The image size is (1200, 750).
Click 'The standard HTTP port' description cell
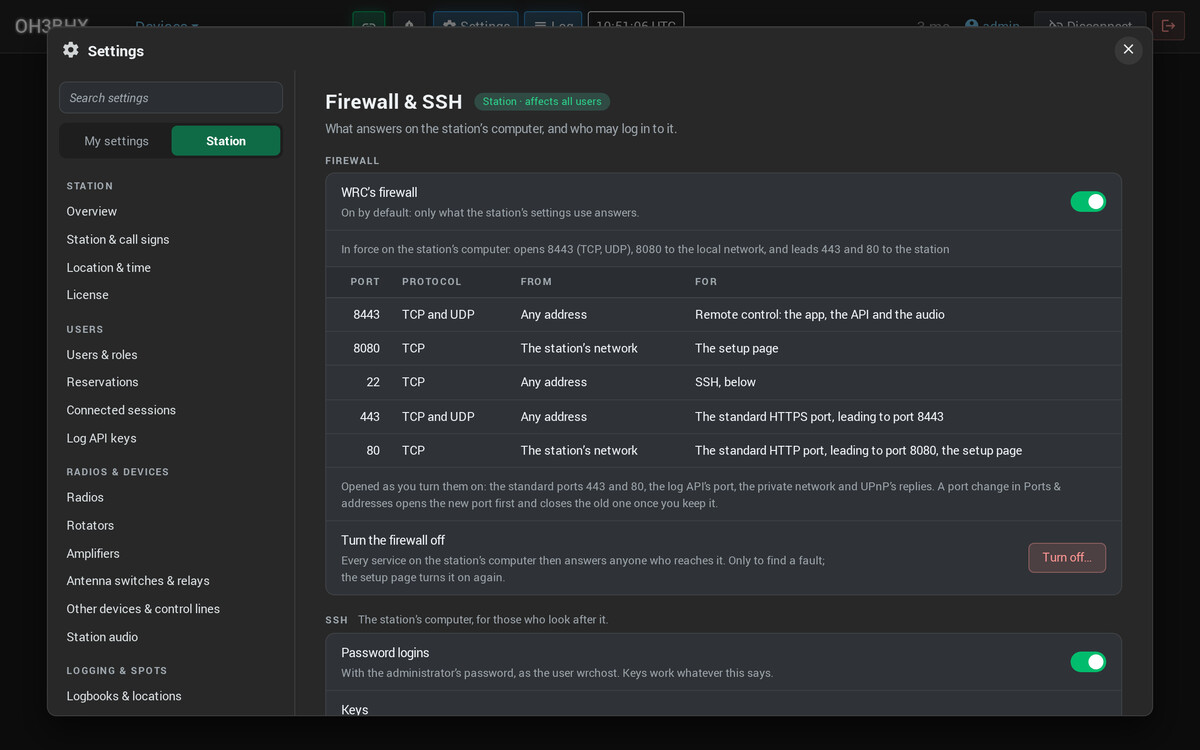click(x=858, y=450)
